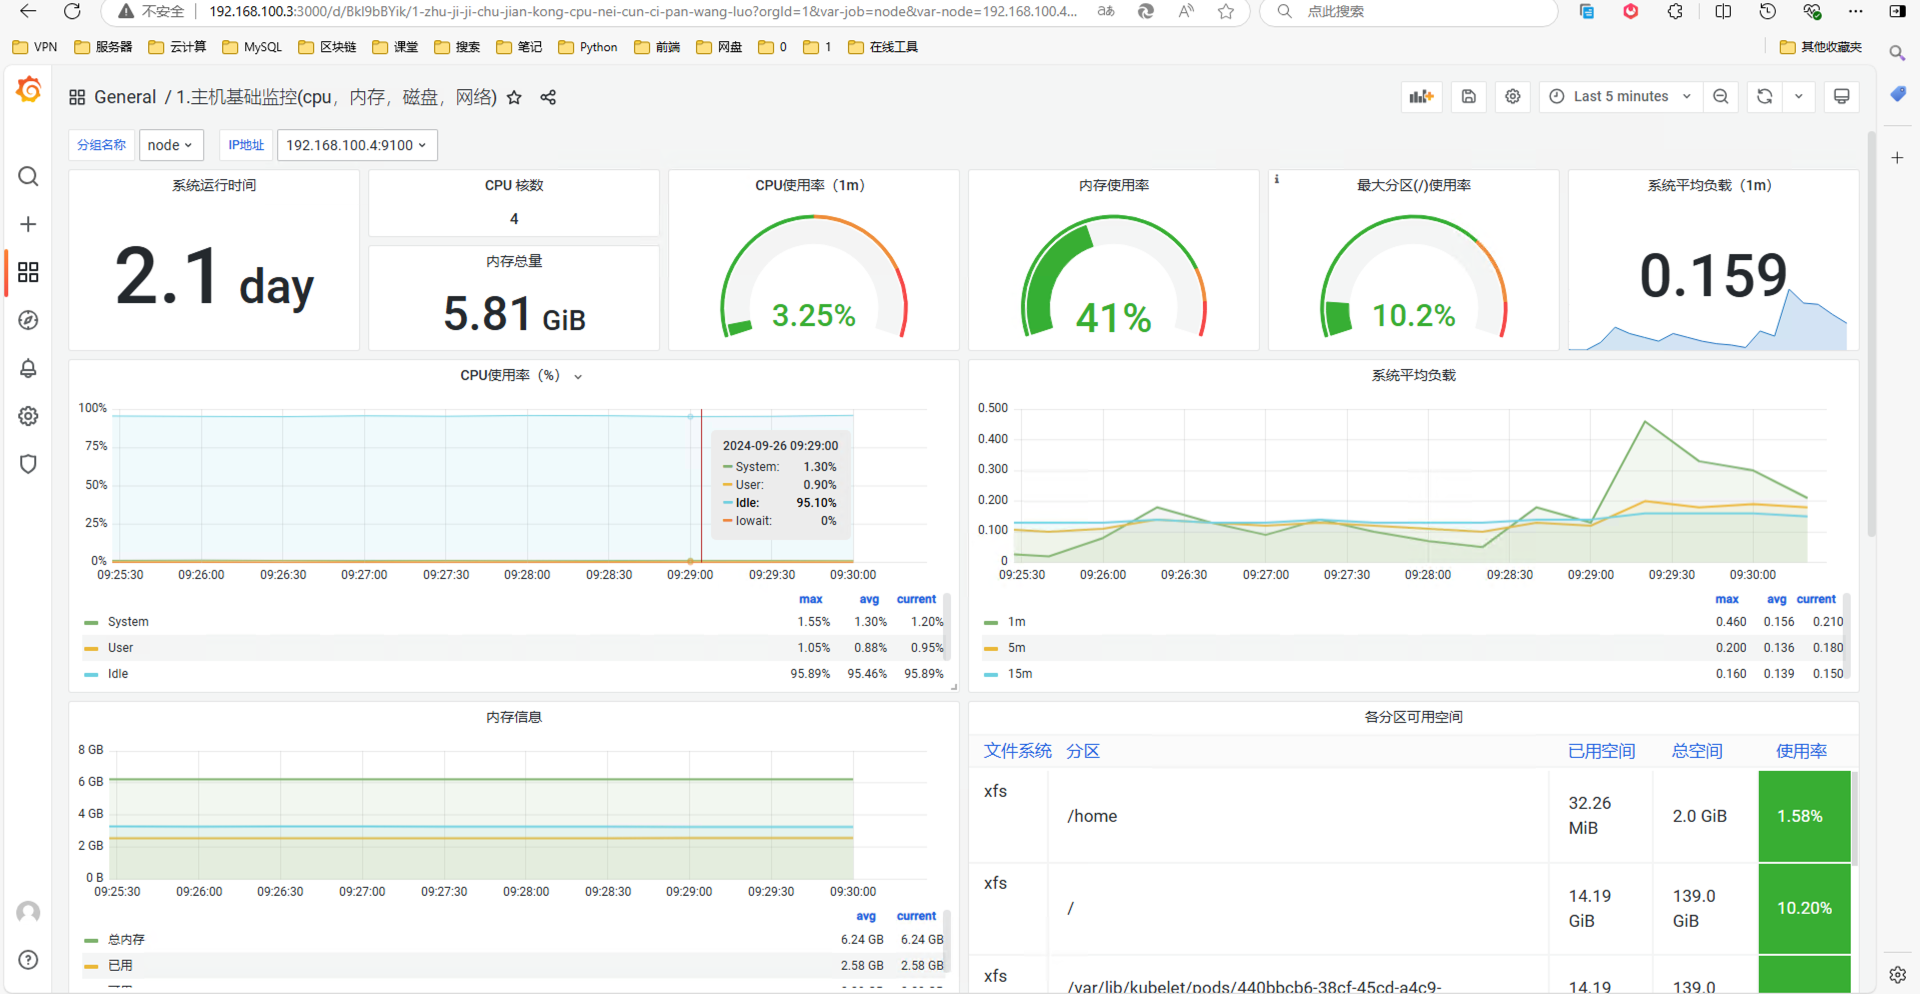Expand the refresh interval dropdown
The width and height of the screenshot is (1920, 994).
pyautogui.click(x=1799, y=96)
